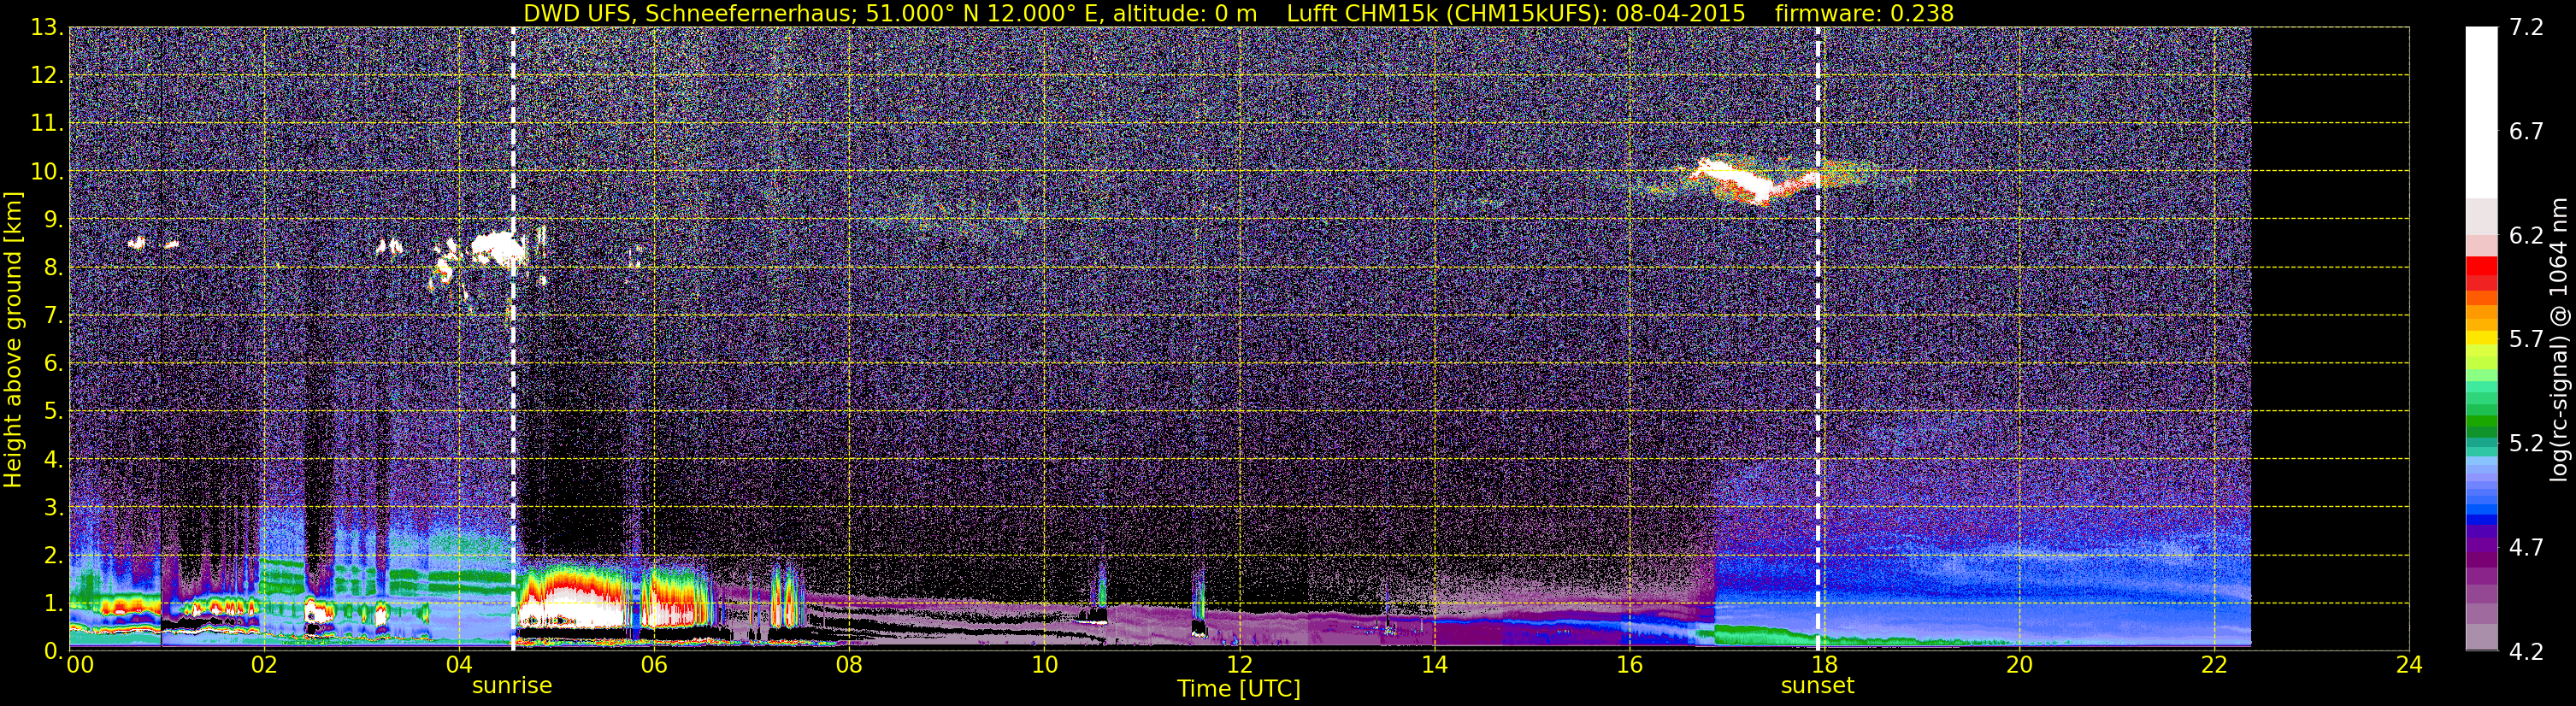
Task: Click the black no-data region after 22 UTC
Action: (2329, 340)
